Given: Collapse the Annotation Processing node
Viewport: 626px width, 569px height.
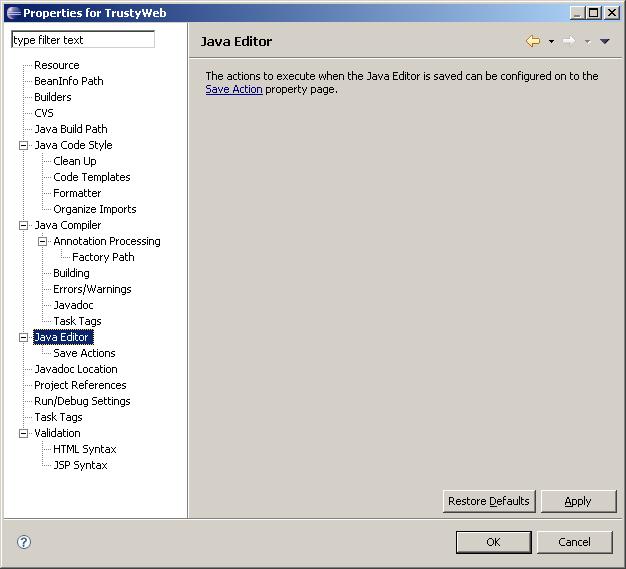Looking at the screenshot, I should [42, 242].
